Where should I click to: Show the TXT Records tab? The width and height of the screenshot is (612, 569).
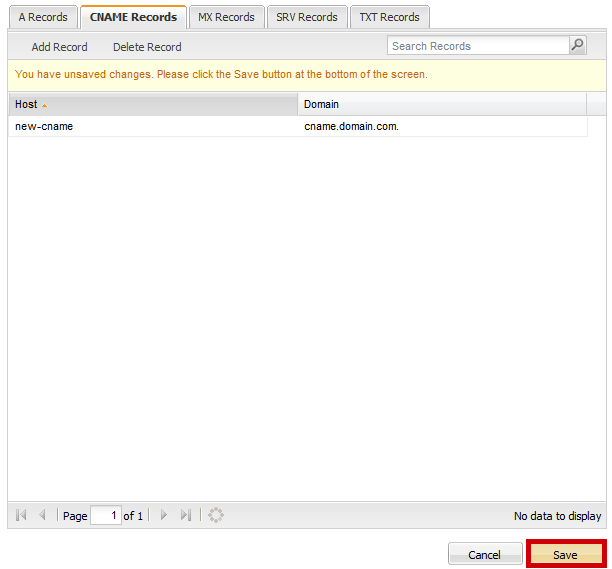coord(390,17)
